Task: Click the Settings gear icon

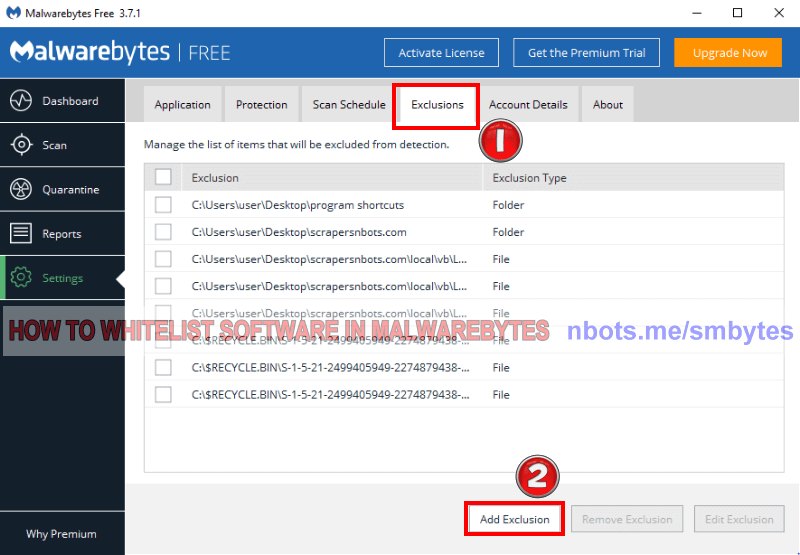Action: 21,278
